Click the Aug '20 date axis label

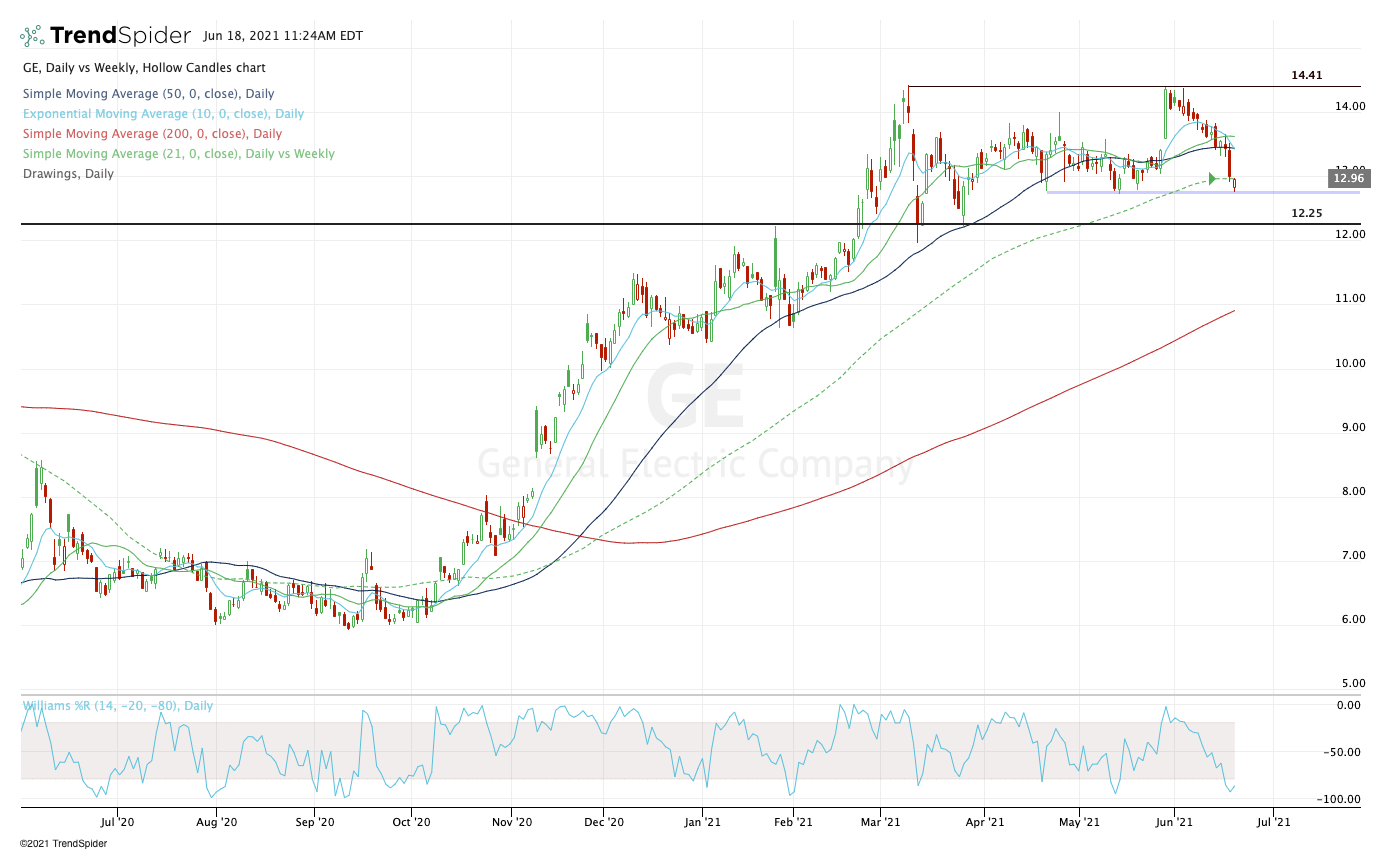click(x=216, y=822)
